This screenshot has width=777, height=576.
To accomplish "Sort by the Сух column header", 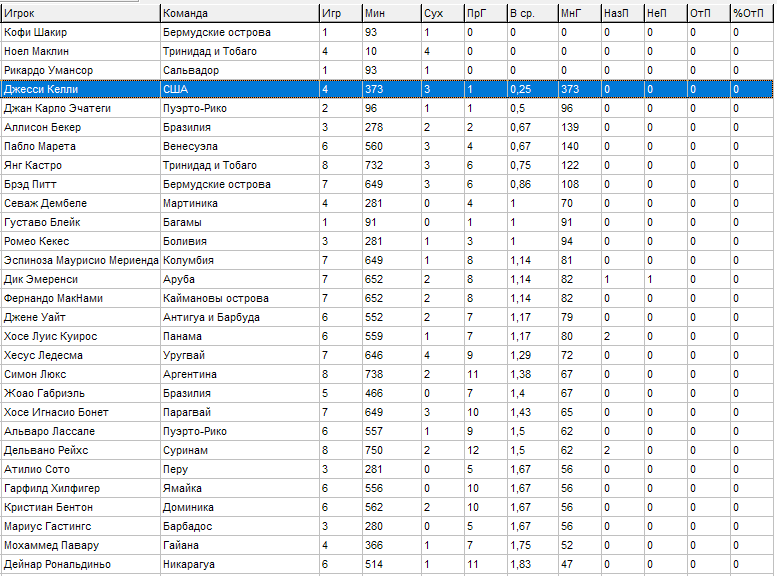I will (x=441, y=13).
